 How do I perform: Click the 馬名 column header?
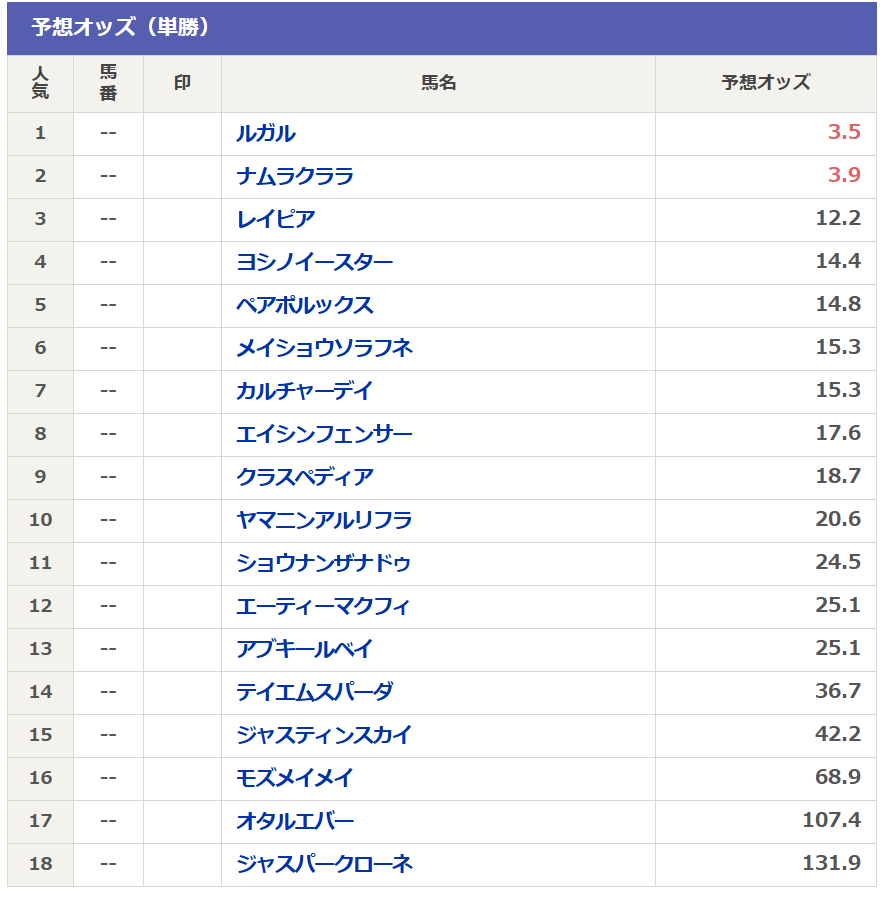pos(438,83)
